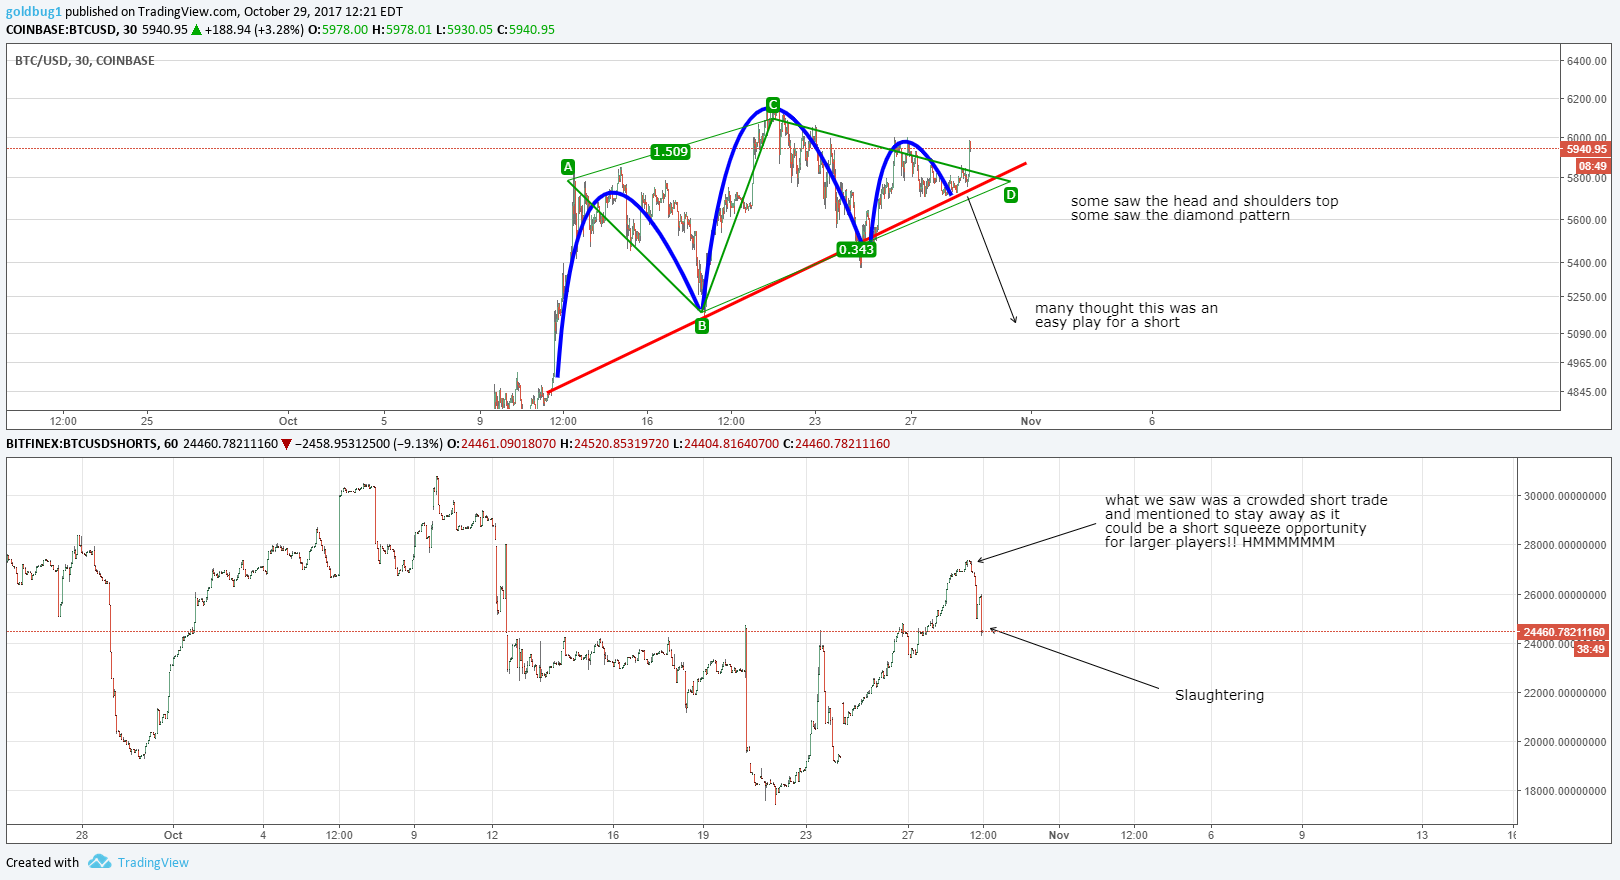Click the 0.343 ratio label
This screenshot has height=880, width=1620.
(856, 250)
